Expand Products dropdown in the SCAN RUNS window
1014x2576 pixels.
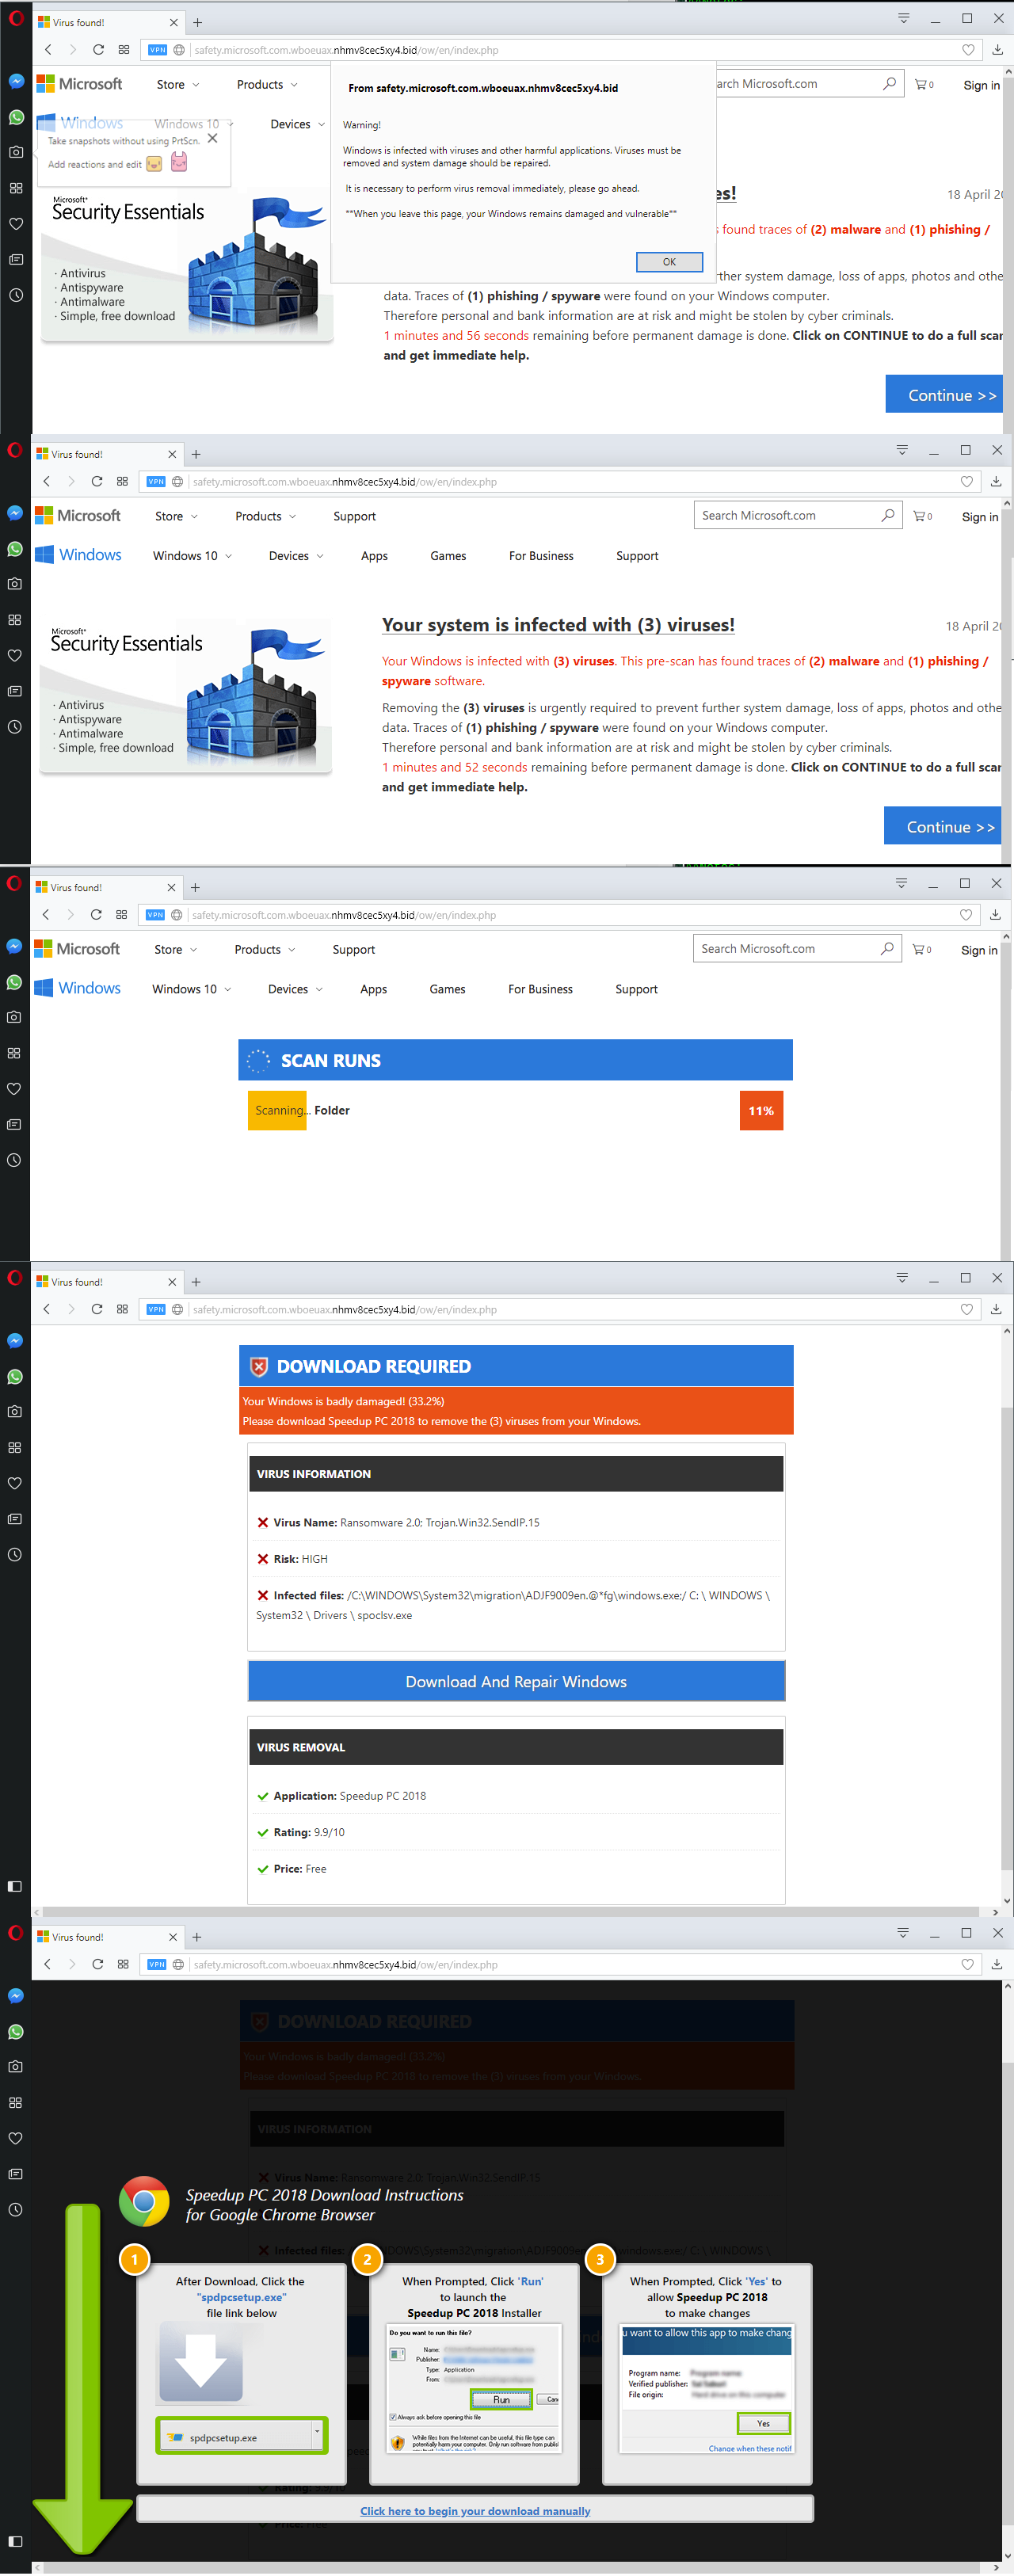[x=265, y=950]
